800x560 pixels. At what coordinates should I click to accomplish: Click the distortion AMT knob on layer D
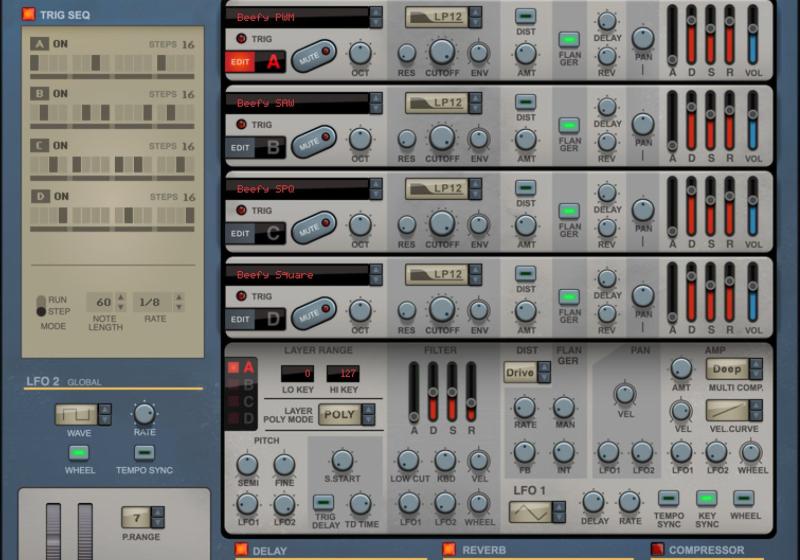526,311
